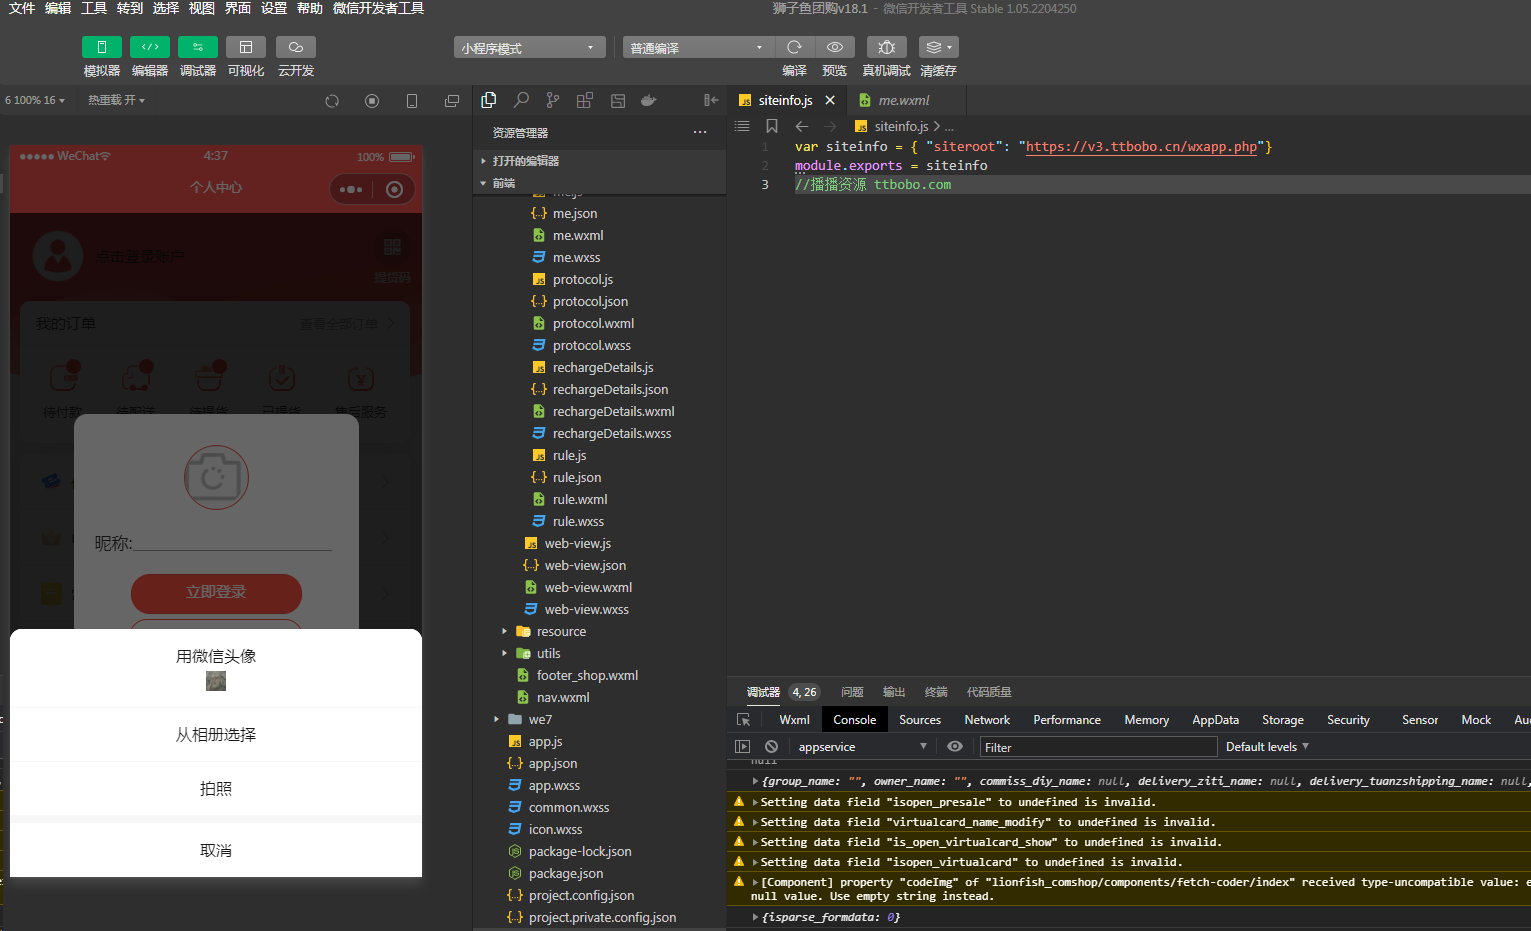Viewport: 1531px width, 931px height.
Task: Open the 设置 menu
Action: [x=274, y=8]
